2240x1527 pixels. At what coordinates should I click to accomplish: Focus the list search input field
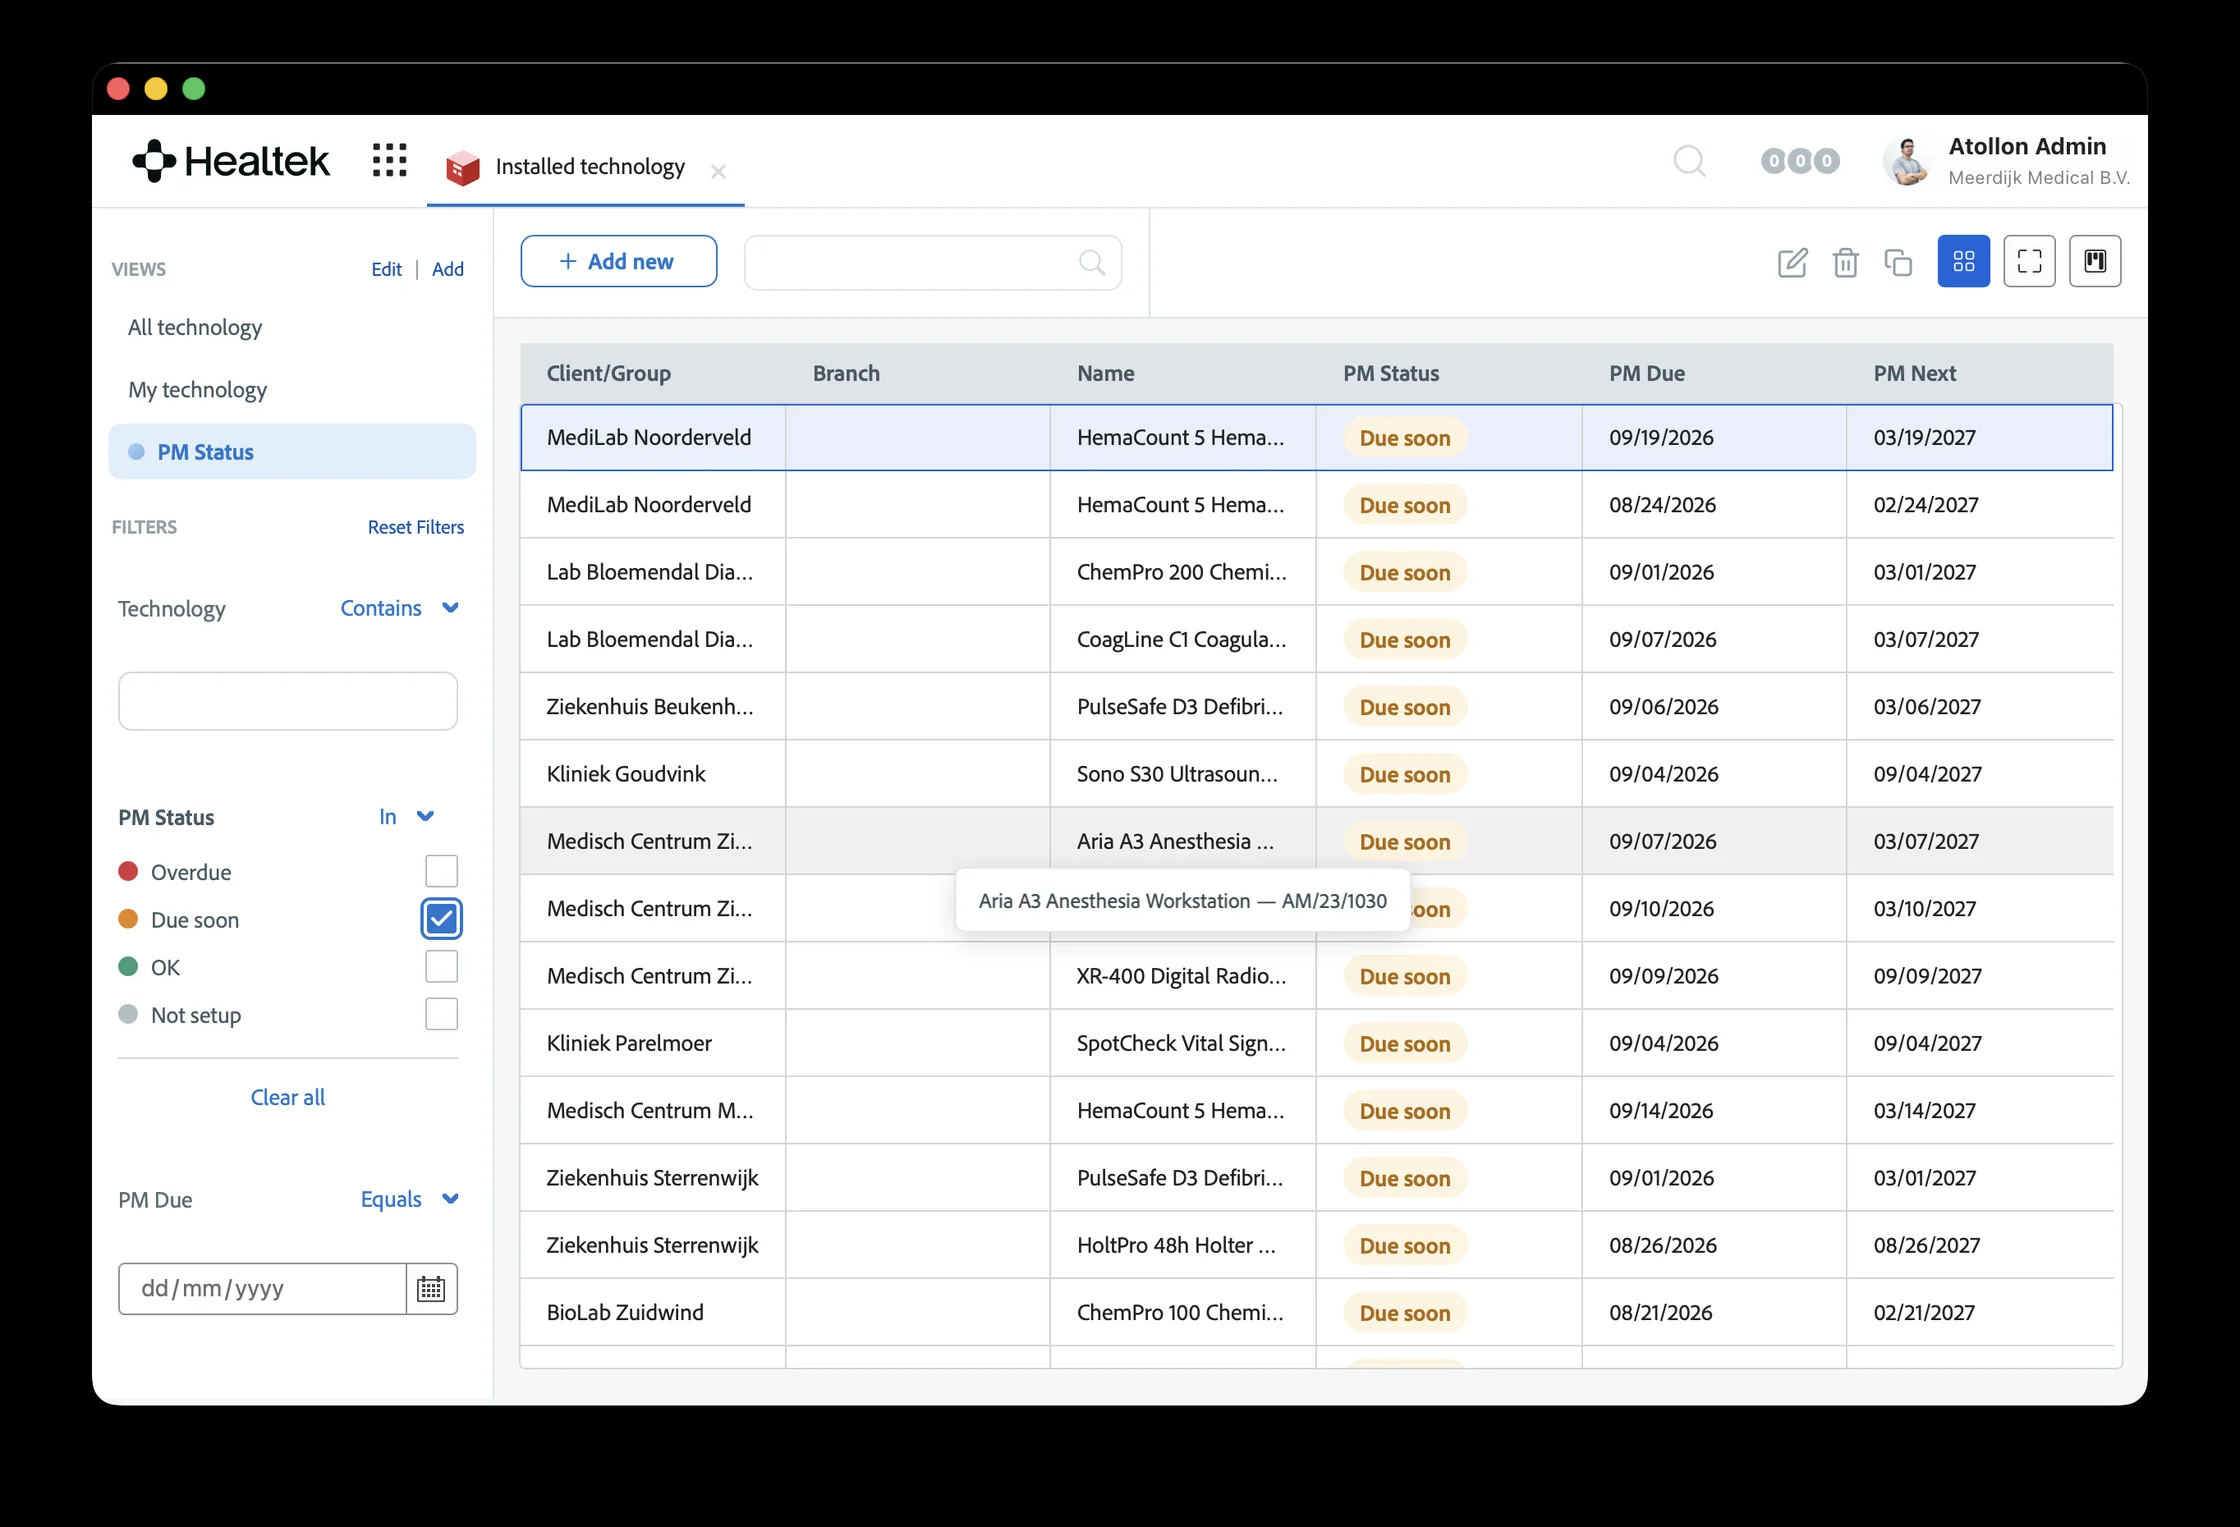[x=932, y=263]
